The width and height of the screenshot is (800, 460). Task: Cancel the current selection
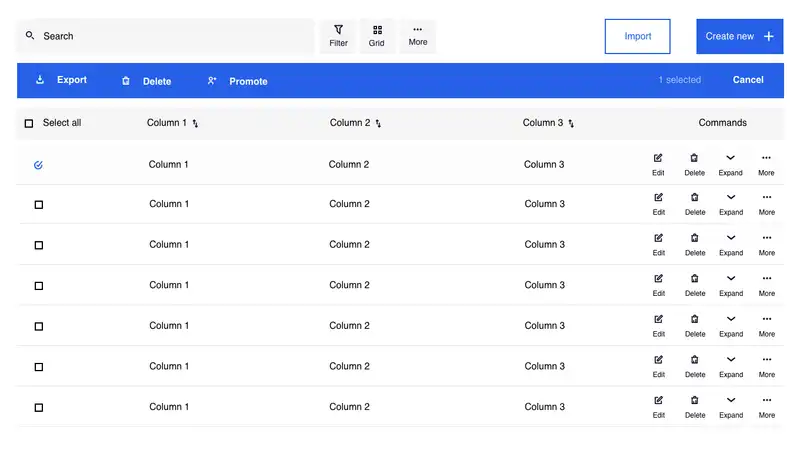748,80
